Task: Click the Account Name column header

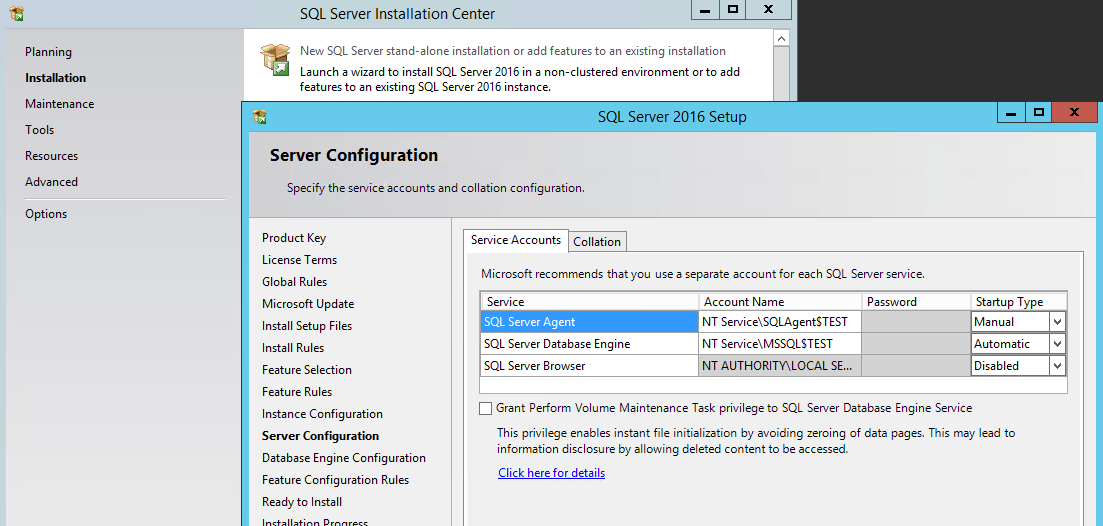Action: (x=780, y=302)
